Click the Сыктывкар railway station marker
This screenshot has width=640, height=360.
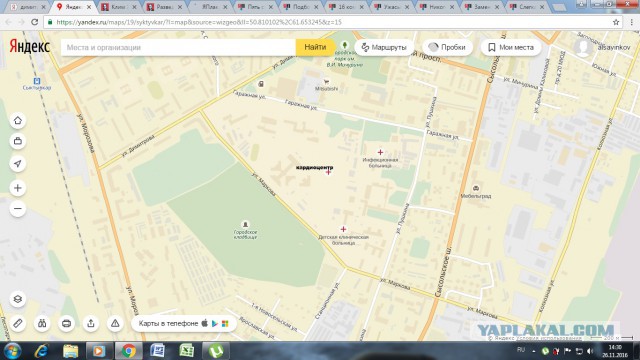click(37, 81)
